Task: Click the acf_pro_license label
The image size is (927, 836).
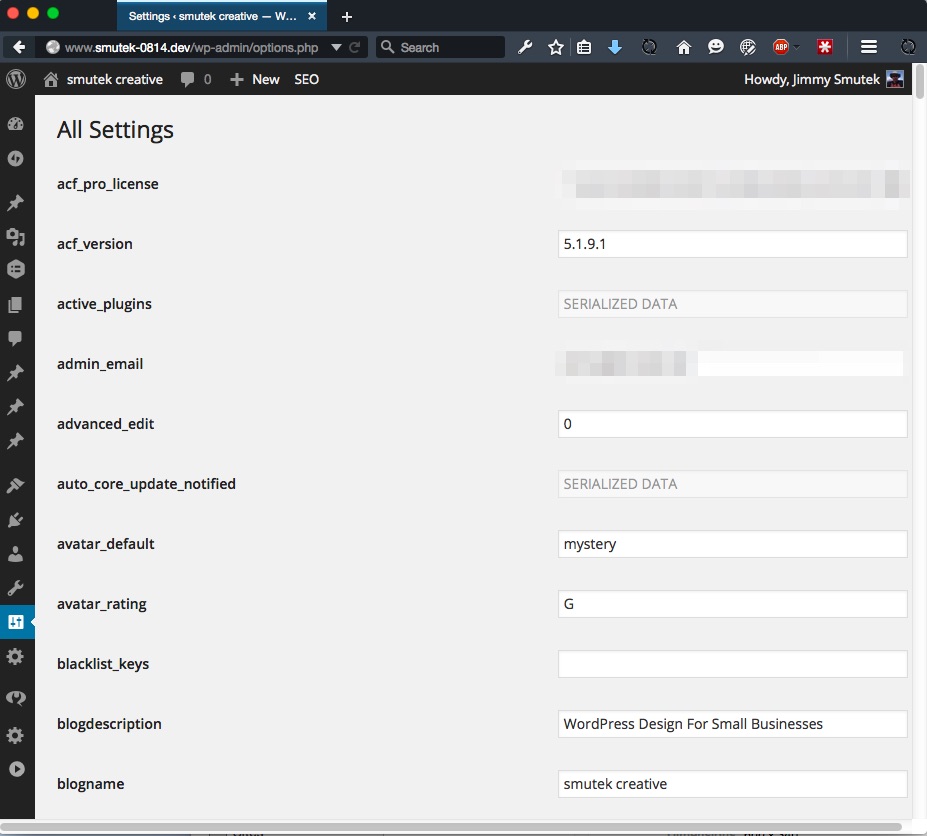Action: [x=108, y=184]
